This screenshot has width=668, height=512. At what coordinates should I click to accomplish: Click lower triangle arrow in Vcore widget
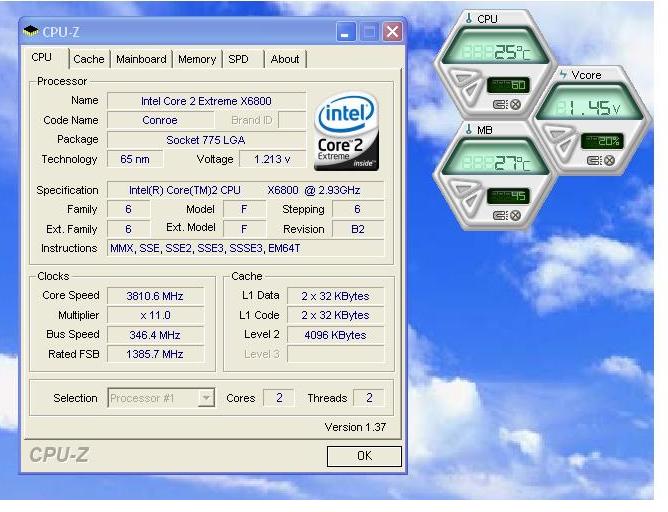[567, 147]
